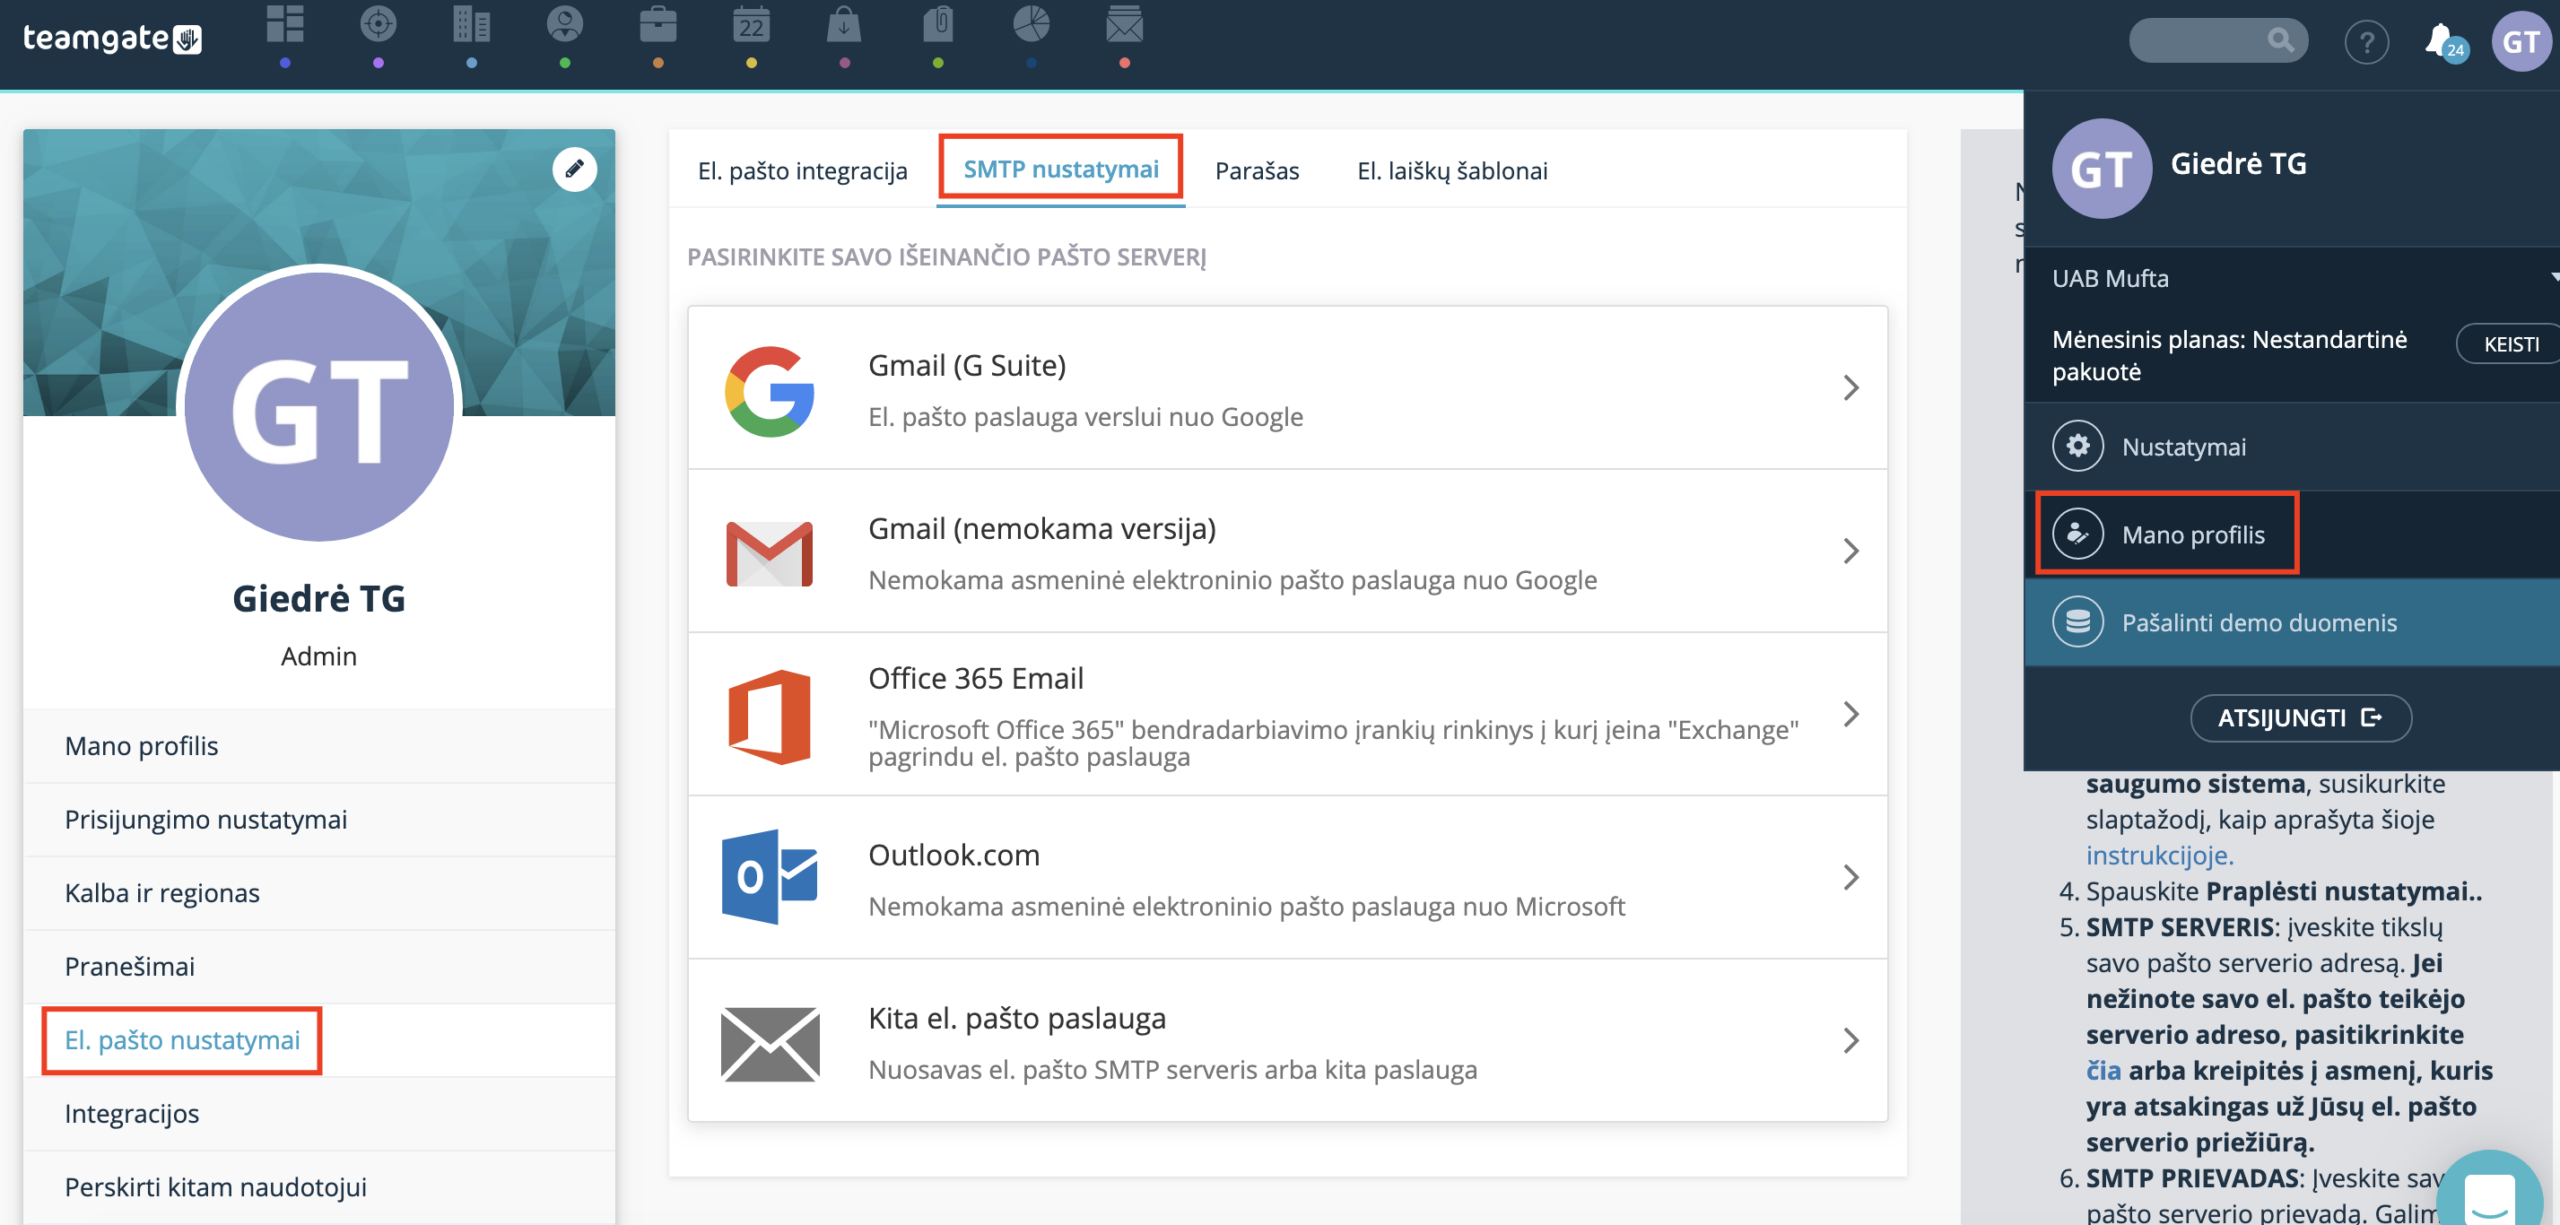Open Prisijungimo nustatymai in sidebar
Screen dimensions: 2560x1225
tap(319, 819)
